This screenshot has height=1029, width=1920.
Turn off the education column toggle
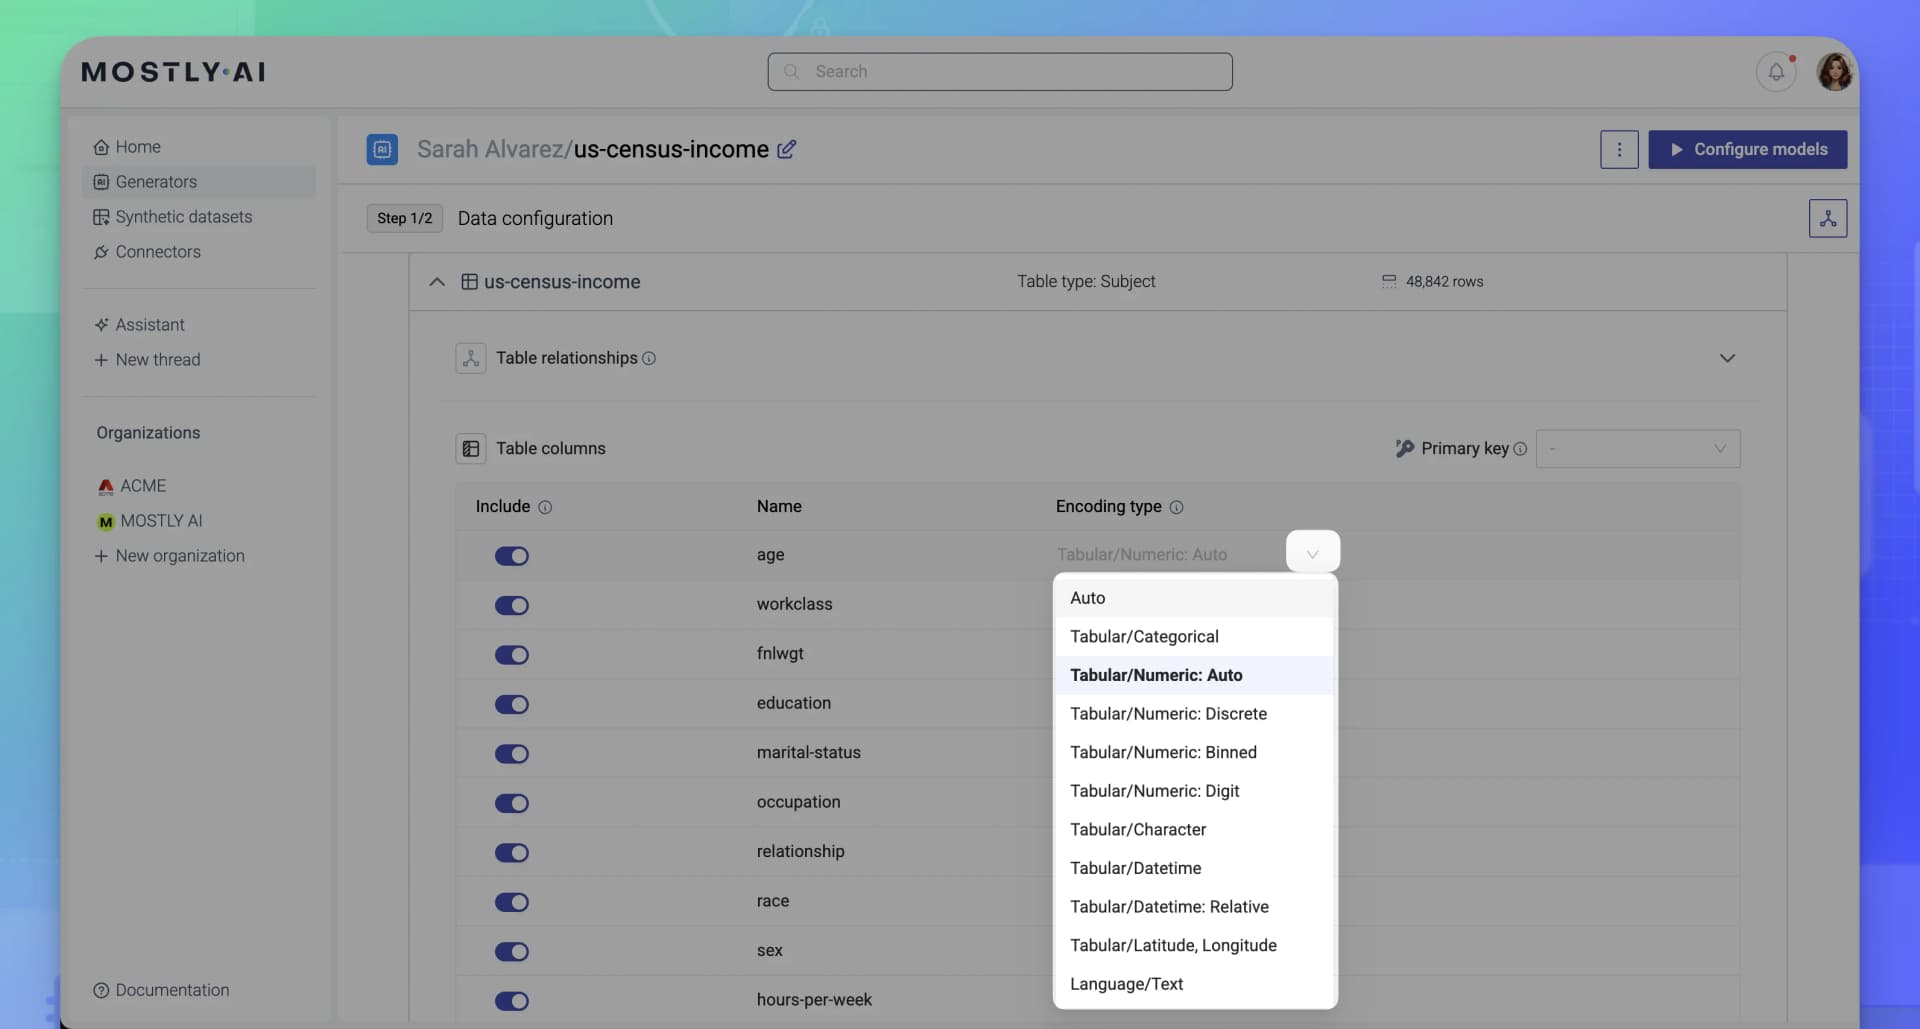tap(512, 704)
